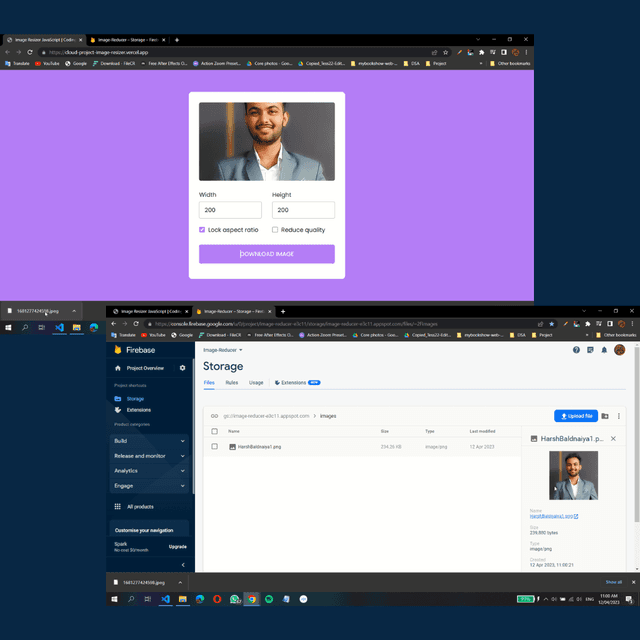Enable the Reduce quality checkbox
Image resolution: width=640 pixels, height=640 pixels.
(x=275, y=230)
